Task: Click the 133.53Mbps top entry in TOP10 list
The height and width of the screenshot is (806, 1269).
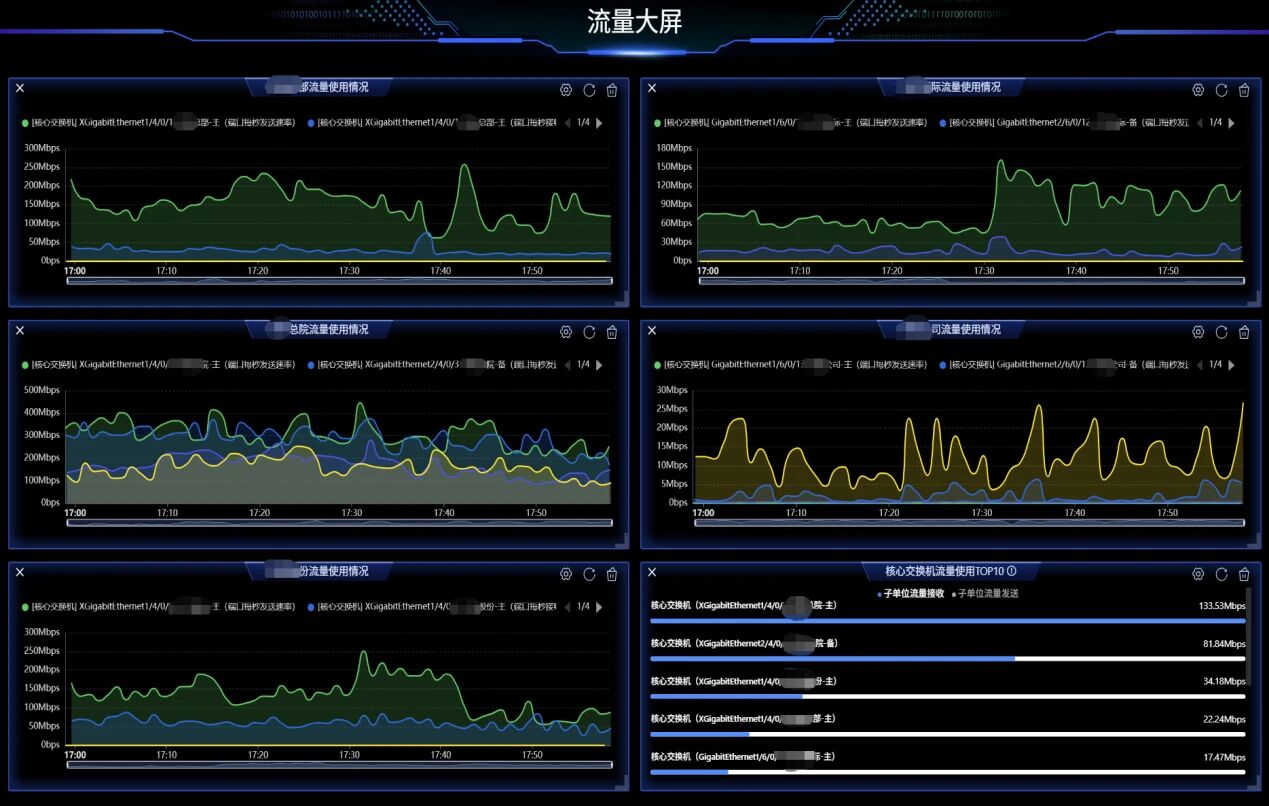Action: tap(947, 613)
